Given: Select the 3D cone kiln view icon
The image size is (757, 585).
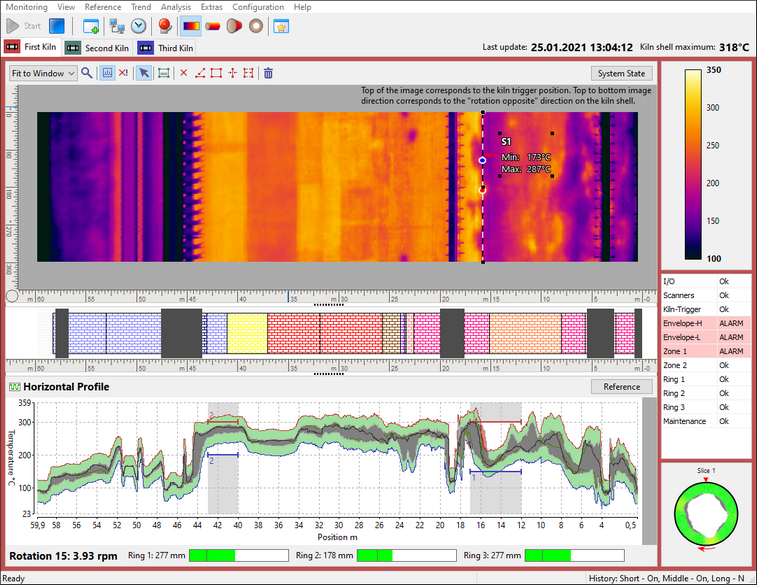Looking at the screenshot, I should pos(234,26).
